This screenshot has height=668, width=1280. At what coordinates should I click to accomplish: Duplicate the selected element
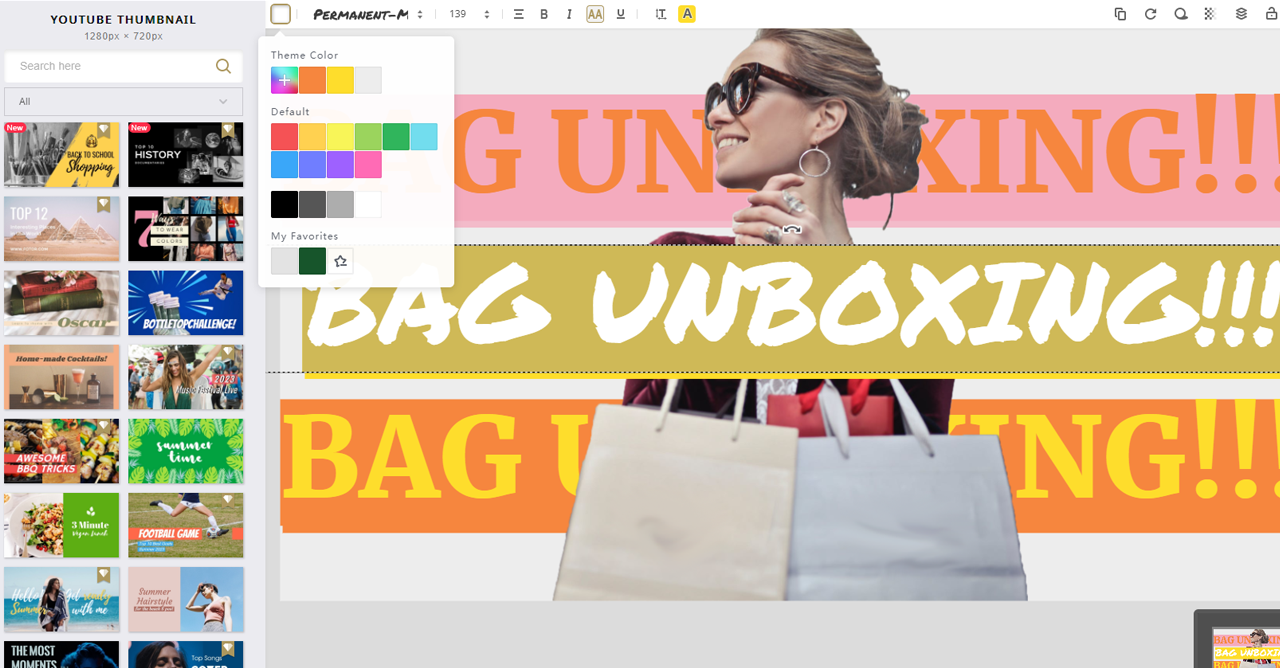click(1120, 14)
